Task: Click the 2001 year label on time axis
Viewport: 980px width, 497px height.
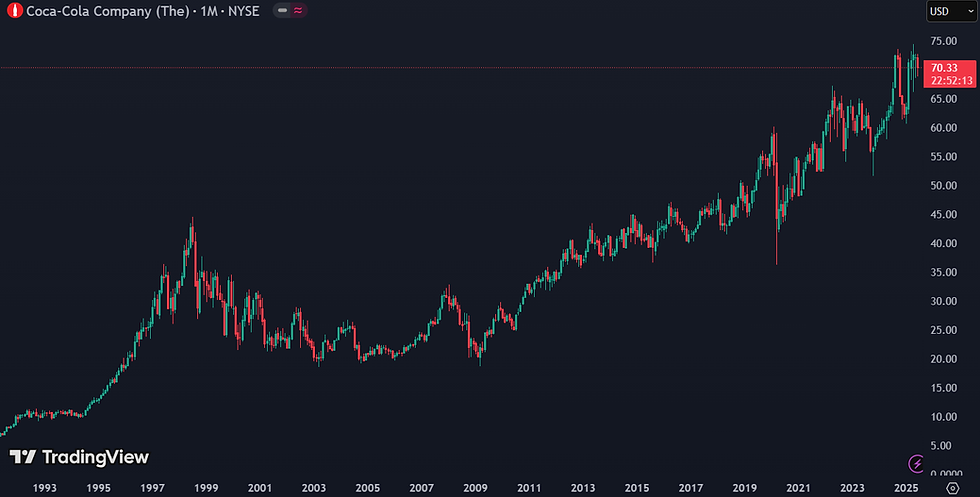Action: (259, 488)
